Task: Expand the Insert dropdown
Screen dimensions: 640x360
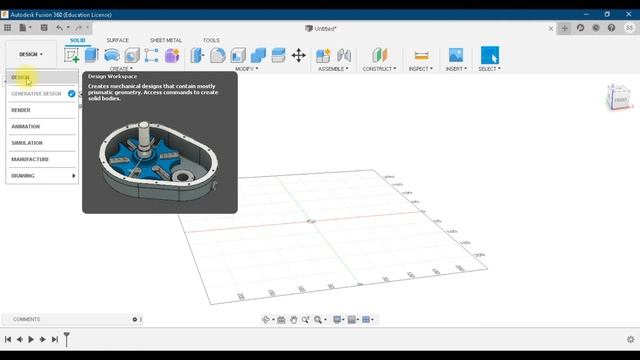Action: 456,69
